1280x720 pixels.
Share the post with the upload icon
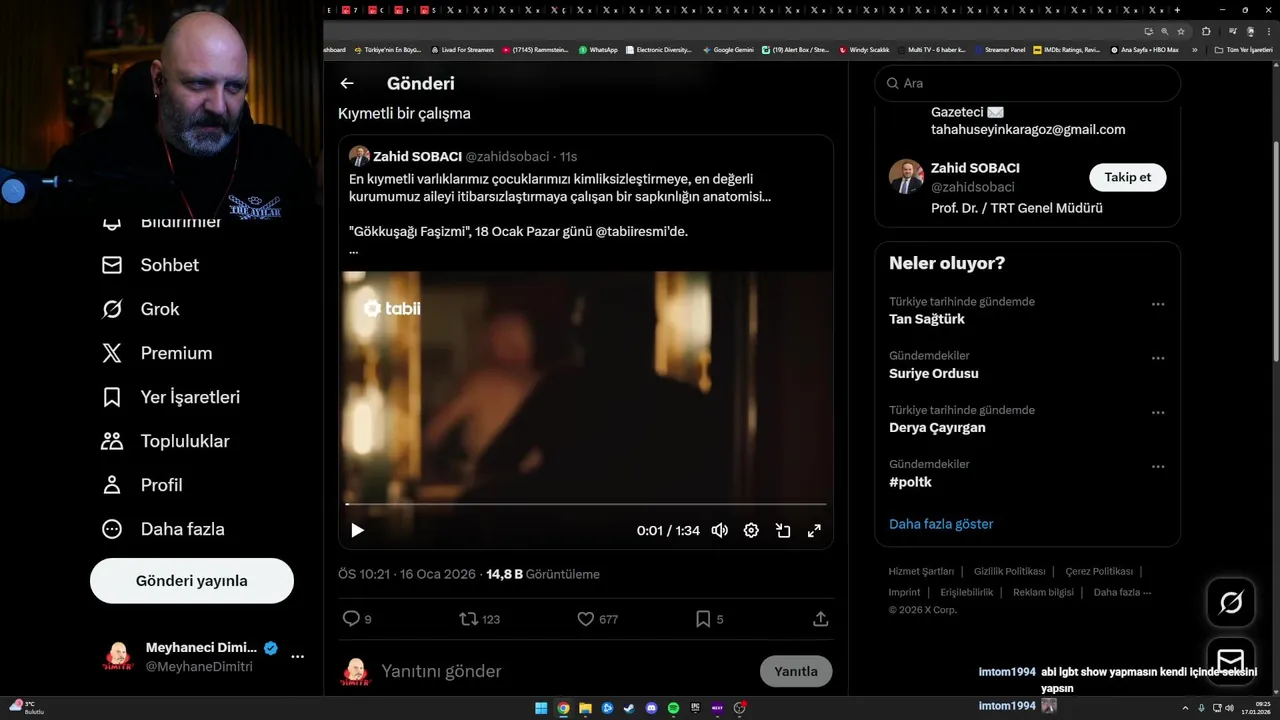[821, 619]
